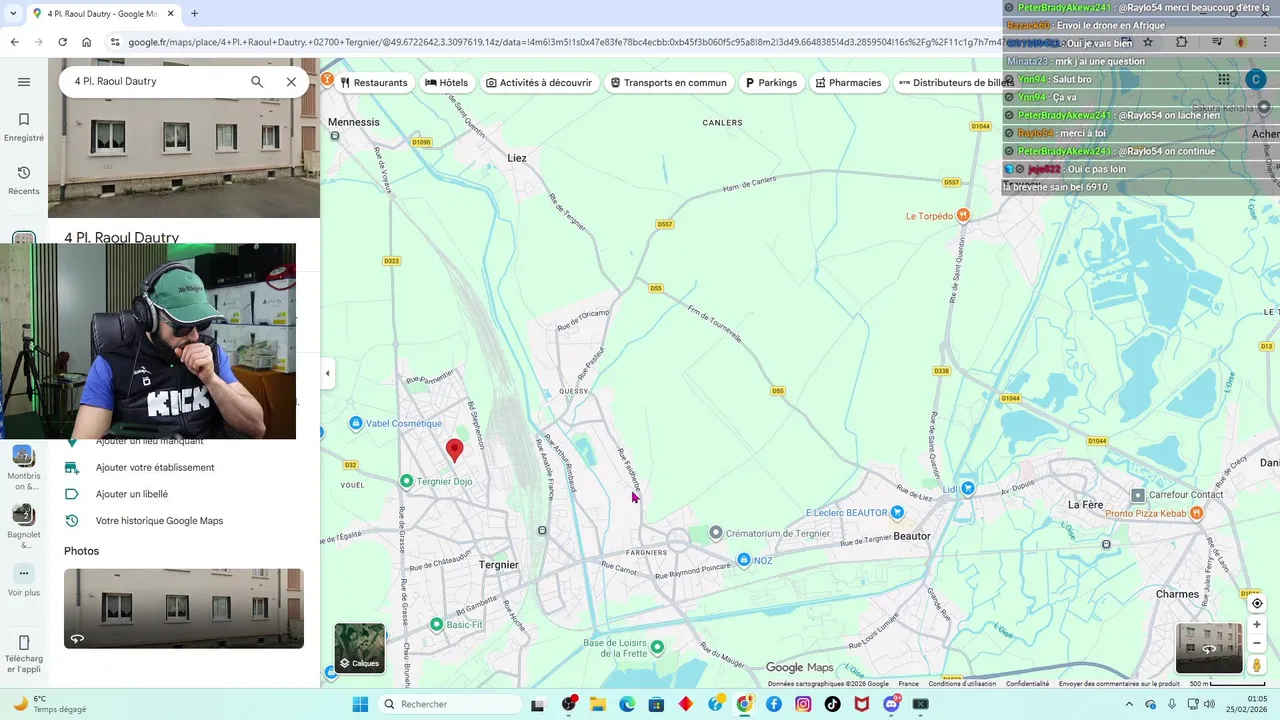
Task: Clear the search with the X icon
Action: tap(291, 82)
